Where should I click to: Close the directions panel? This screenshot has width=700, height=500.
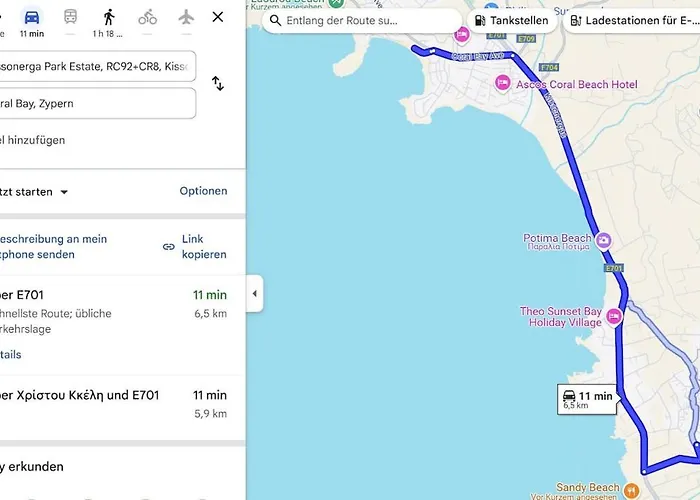pyautogui.click(x=218, y=17)
